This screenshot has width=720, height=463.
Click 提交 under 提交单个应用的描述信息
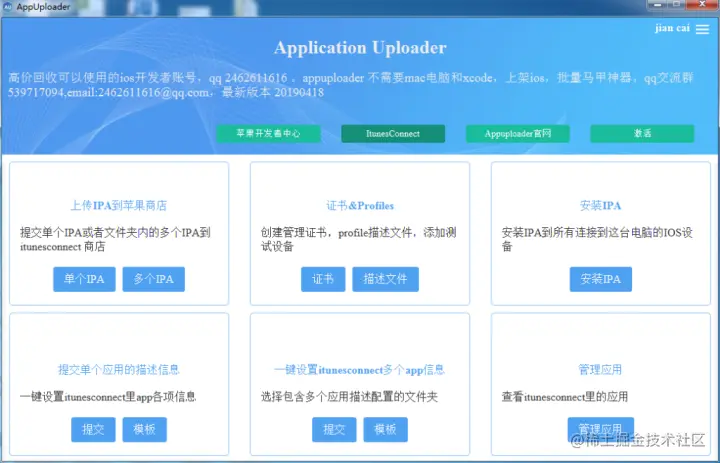click(93, 429)
